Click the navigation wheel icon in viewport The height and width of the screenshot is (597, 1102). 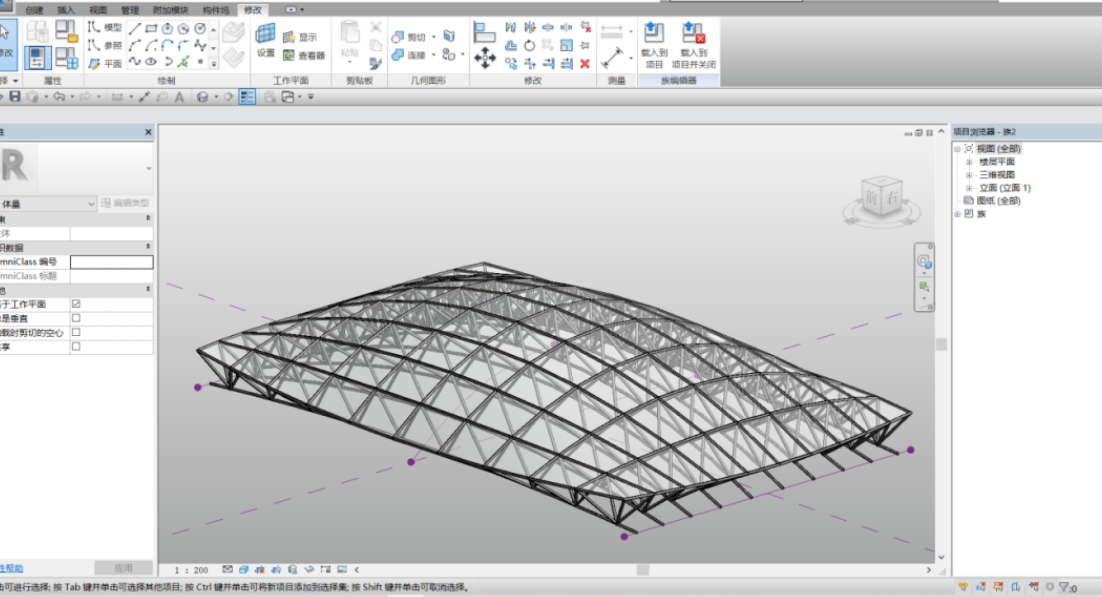click(x=923, y=262)
